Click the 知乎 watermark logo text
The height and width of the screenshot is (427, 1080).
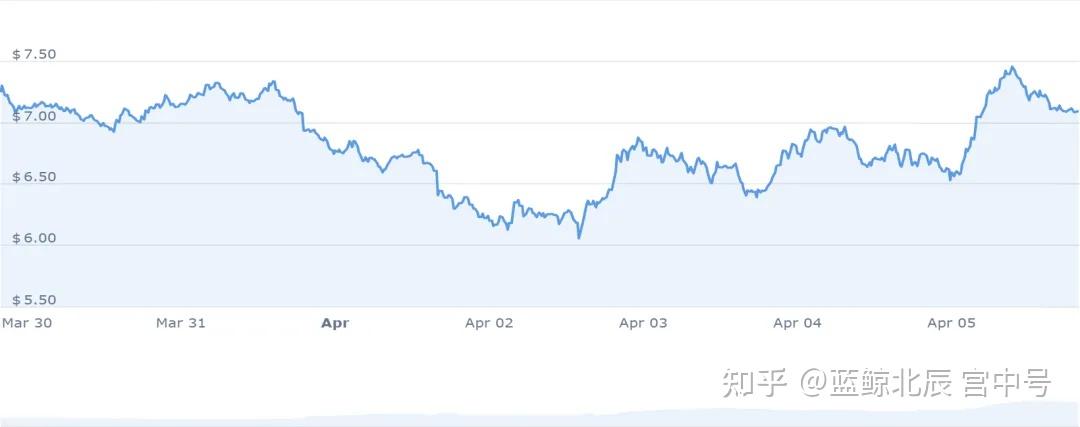point(755,383)
